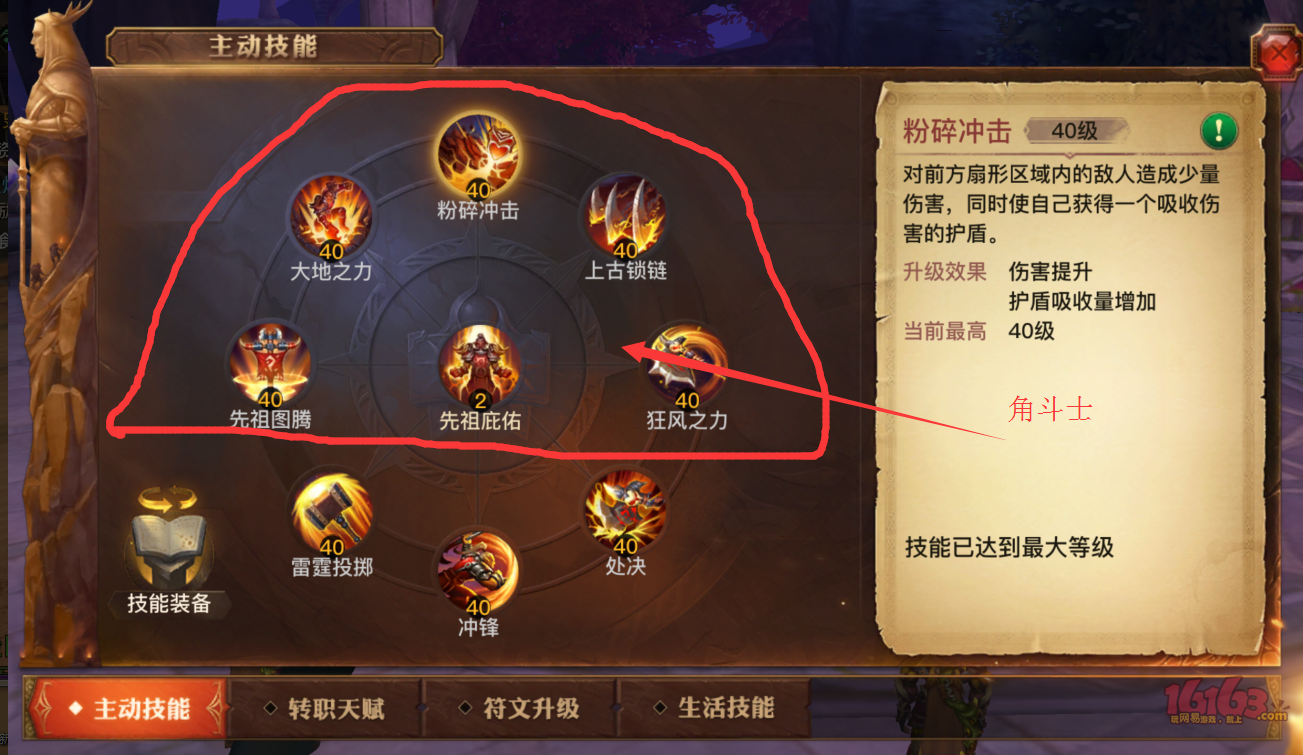The height and width of the screenshot is (755, 1303).
Task: Click the 粉碎冲击 skill title in description
Action: pyautogui.click(x=957, y=131)
